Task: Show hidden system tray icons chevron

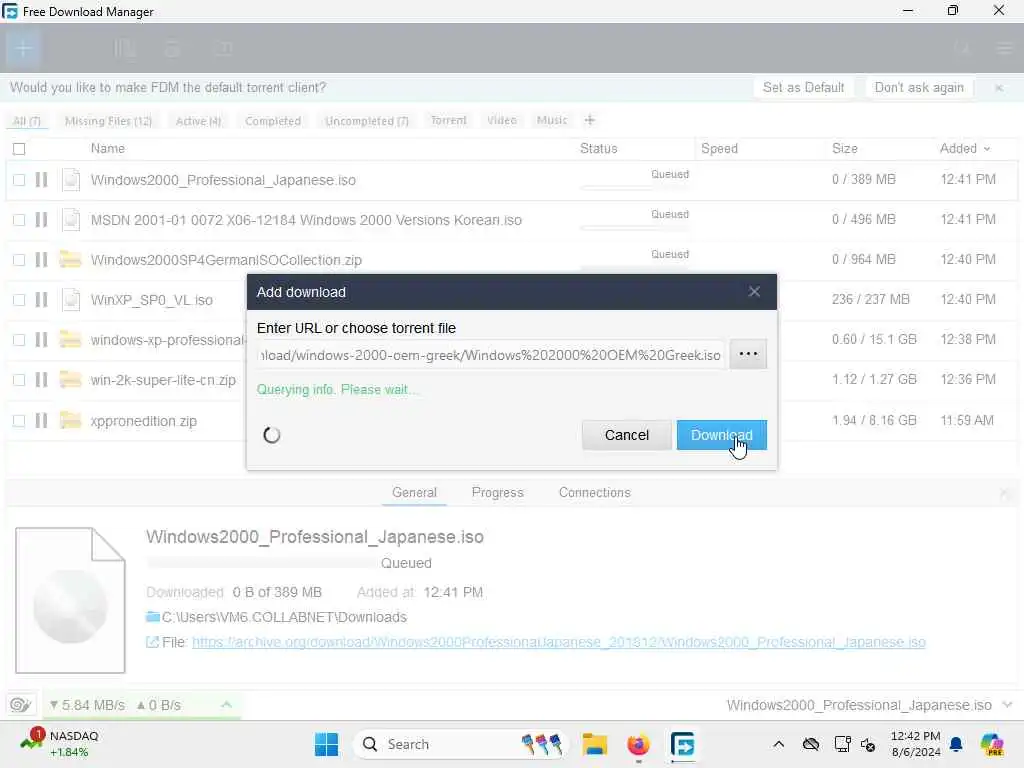Action: click(x=778, y=744)
